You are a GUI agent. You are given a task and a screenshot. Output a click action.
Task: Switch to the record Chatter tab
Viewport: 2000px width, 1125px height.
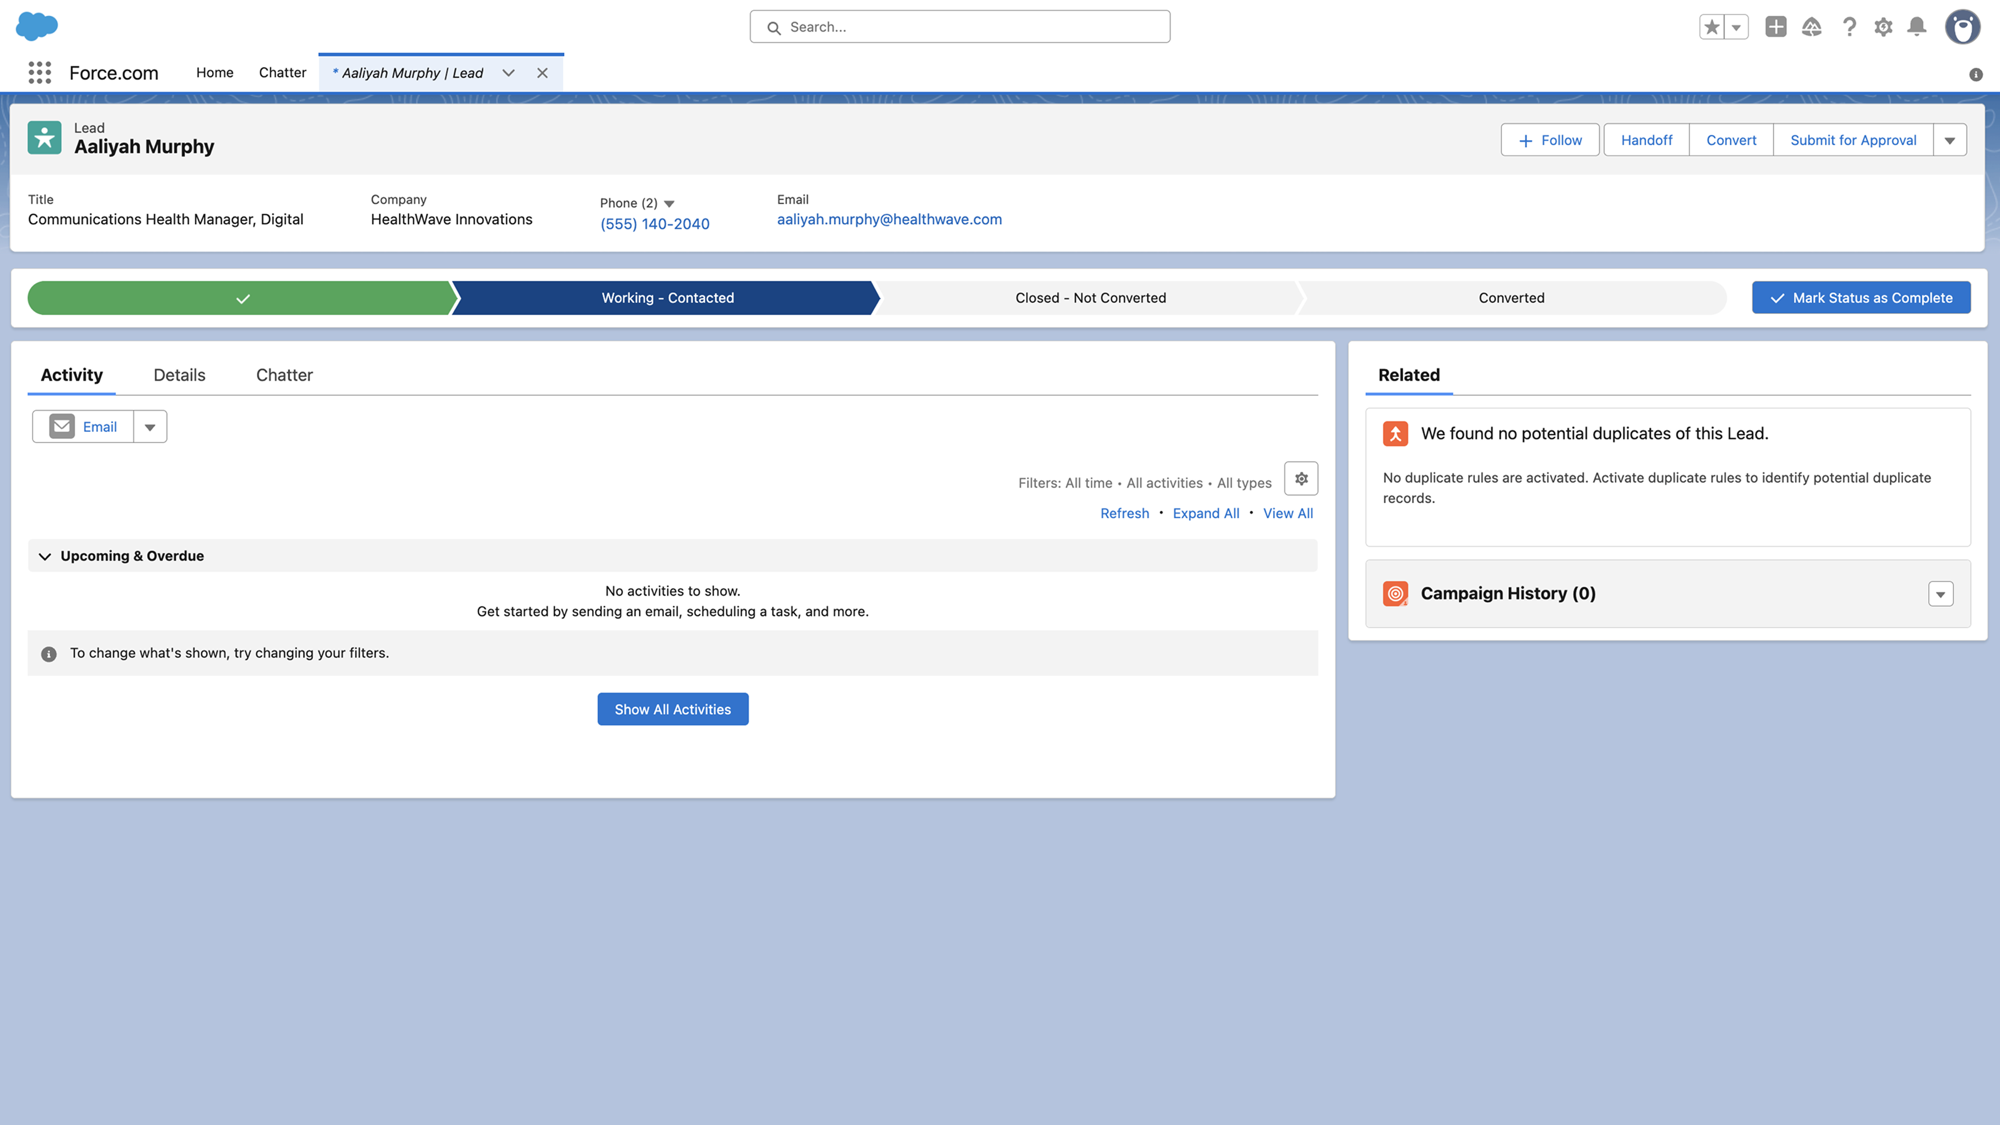284,375
